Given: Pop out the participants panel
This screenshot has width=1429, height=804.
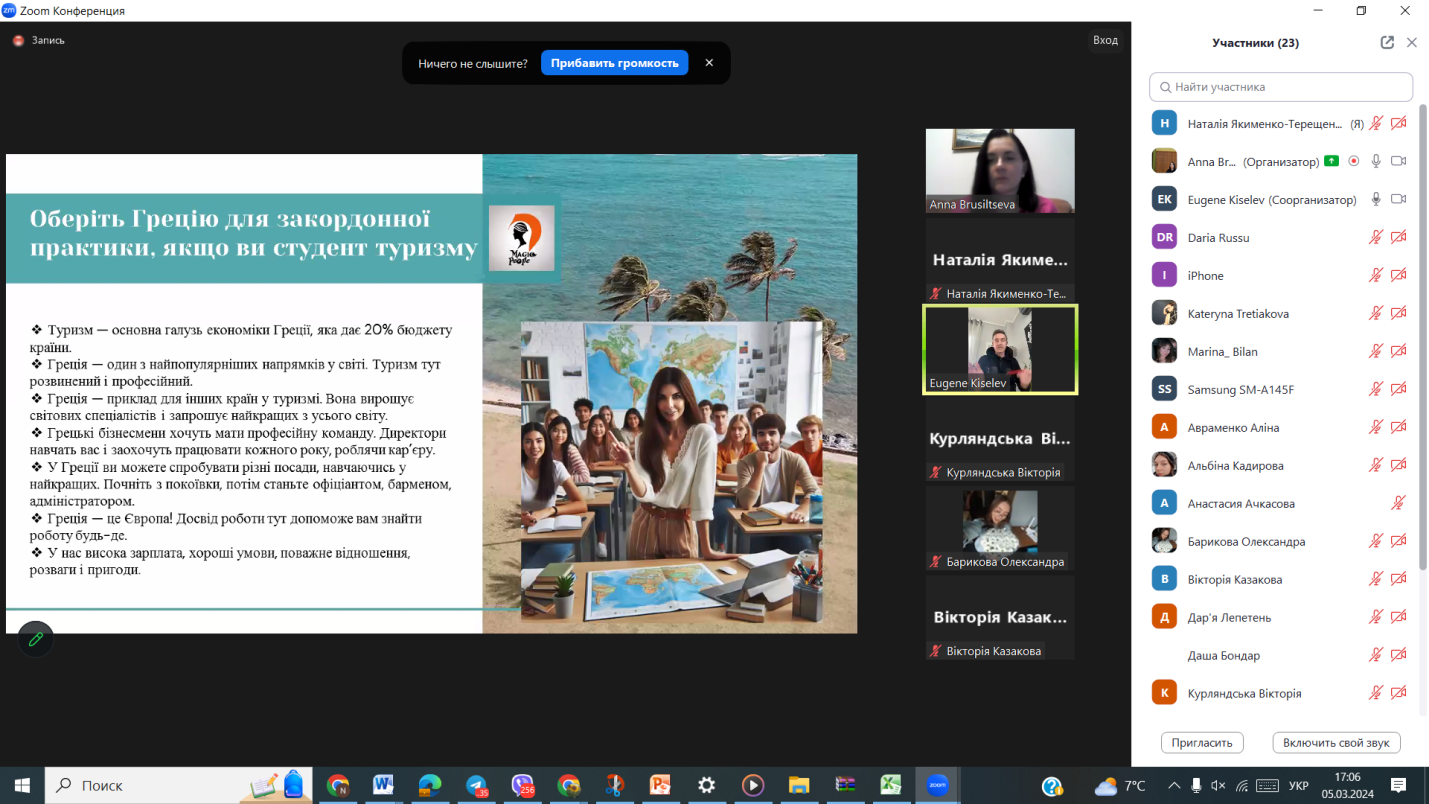Looking at the screenshot, I should click(x=1387, y=42).
